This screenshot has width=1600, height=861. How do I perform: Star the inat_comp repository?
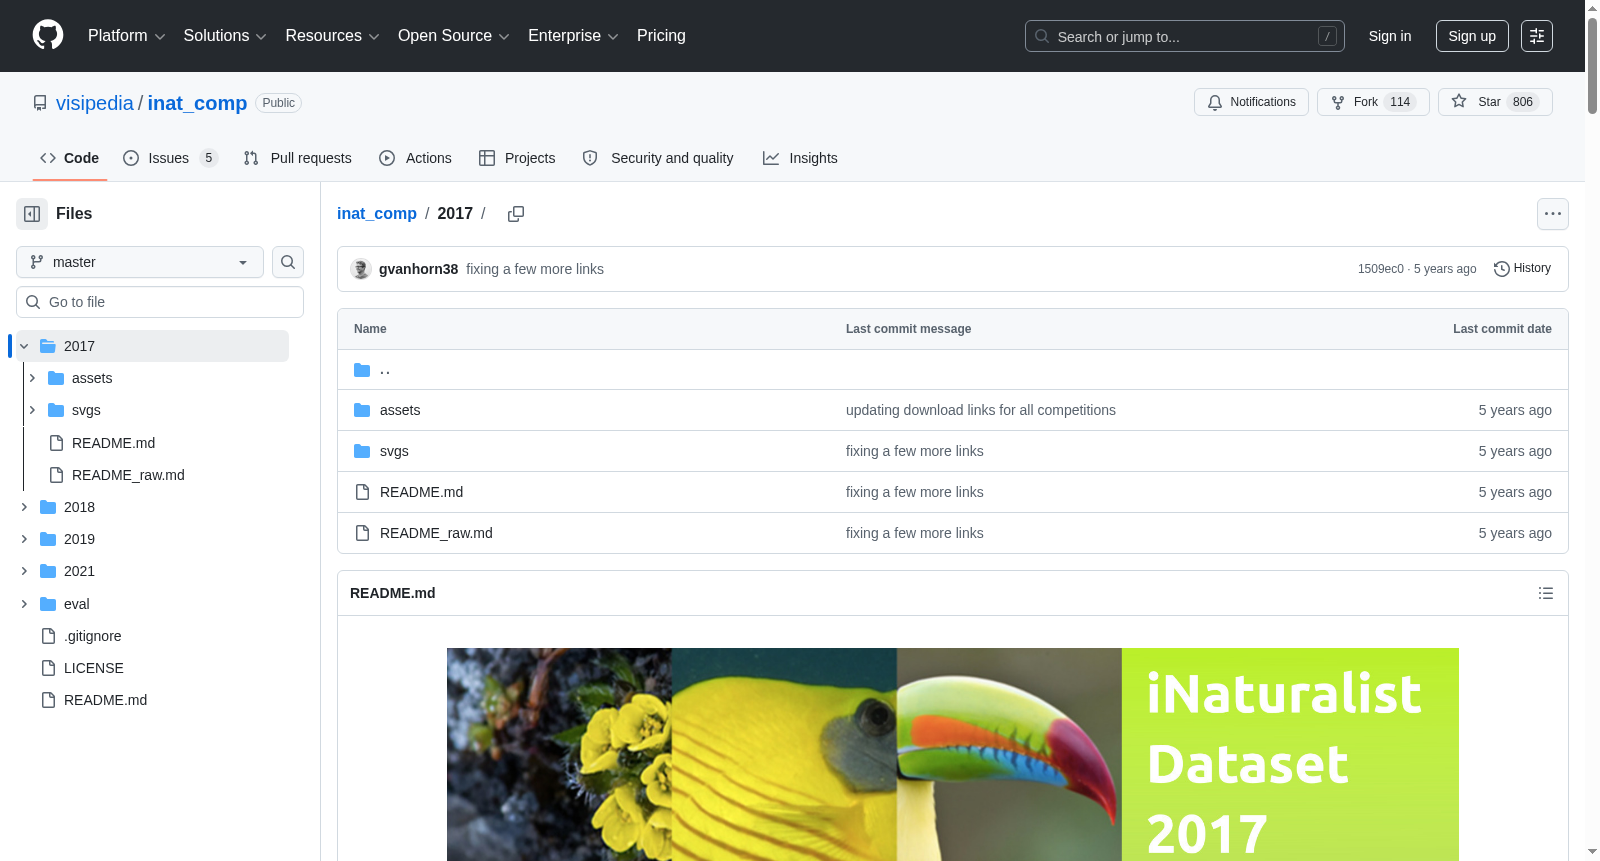[x=1495, y=102]
